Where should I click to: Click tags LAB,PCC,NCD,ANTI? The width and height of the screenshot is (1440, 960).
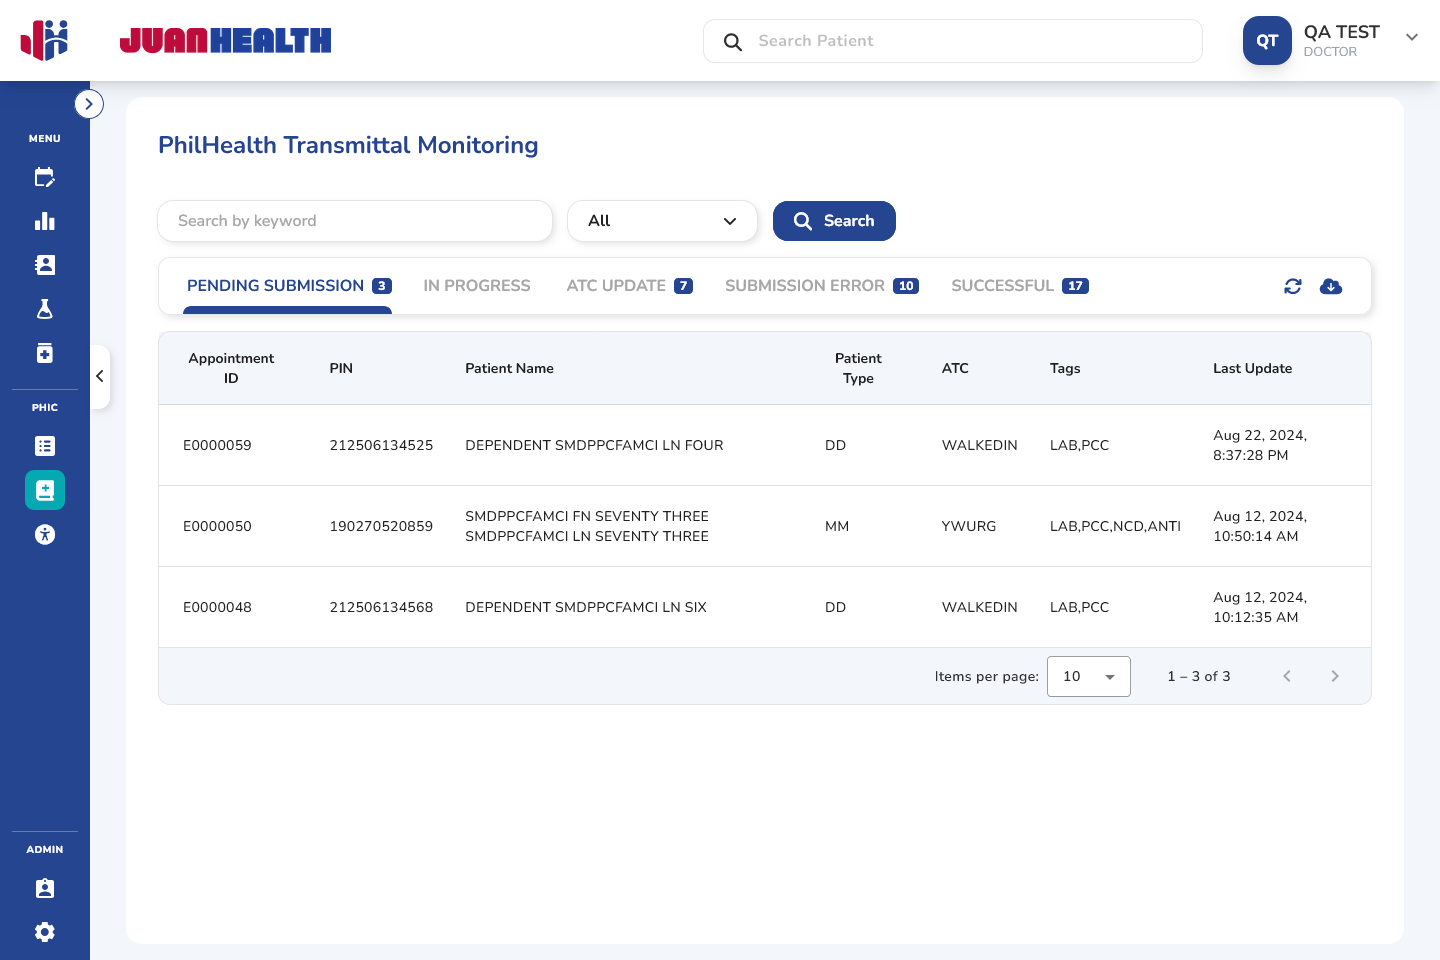click(x=1115, y=526)
